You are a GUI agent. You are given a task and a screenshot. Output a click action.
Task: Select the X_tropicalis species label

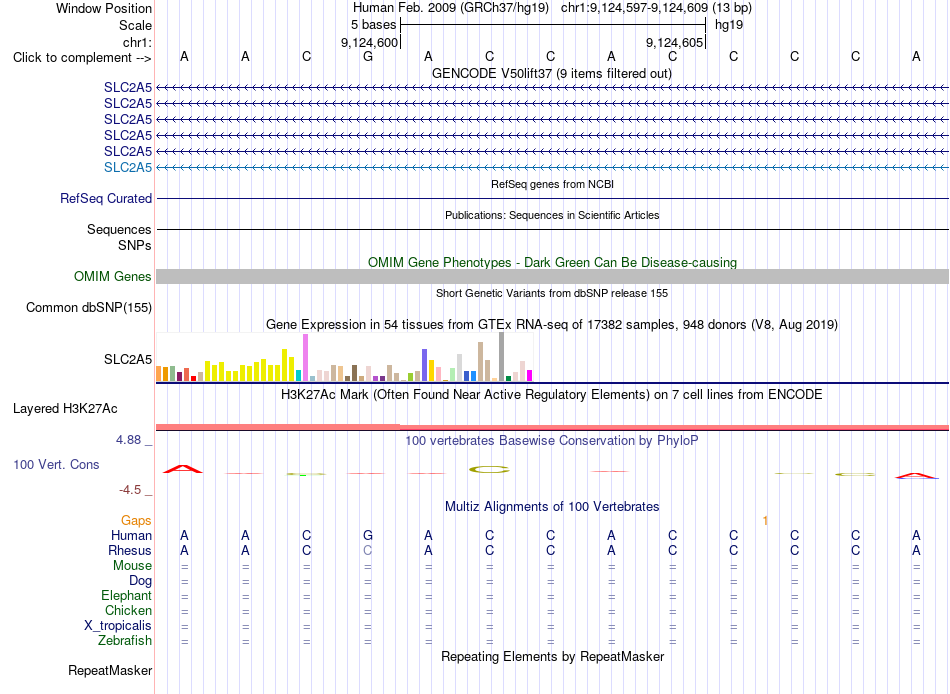118,626
